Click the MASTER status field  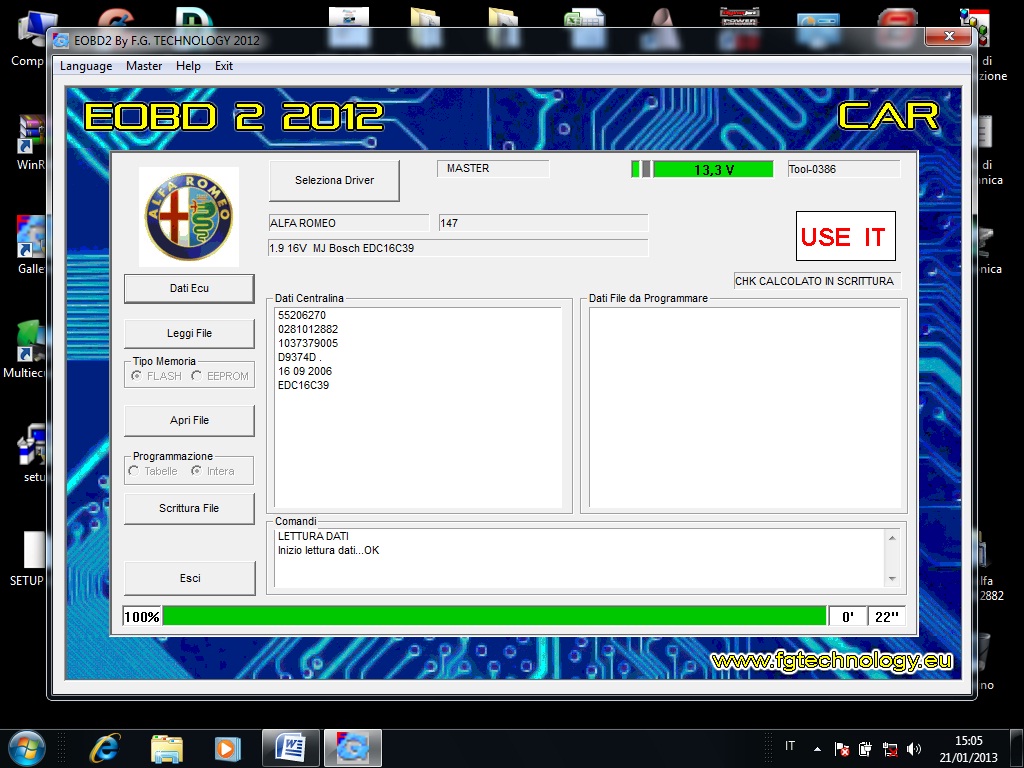[493, 168]
